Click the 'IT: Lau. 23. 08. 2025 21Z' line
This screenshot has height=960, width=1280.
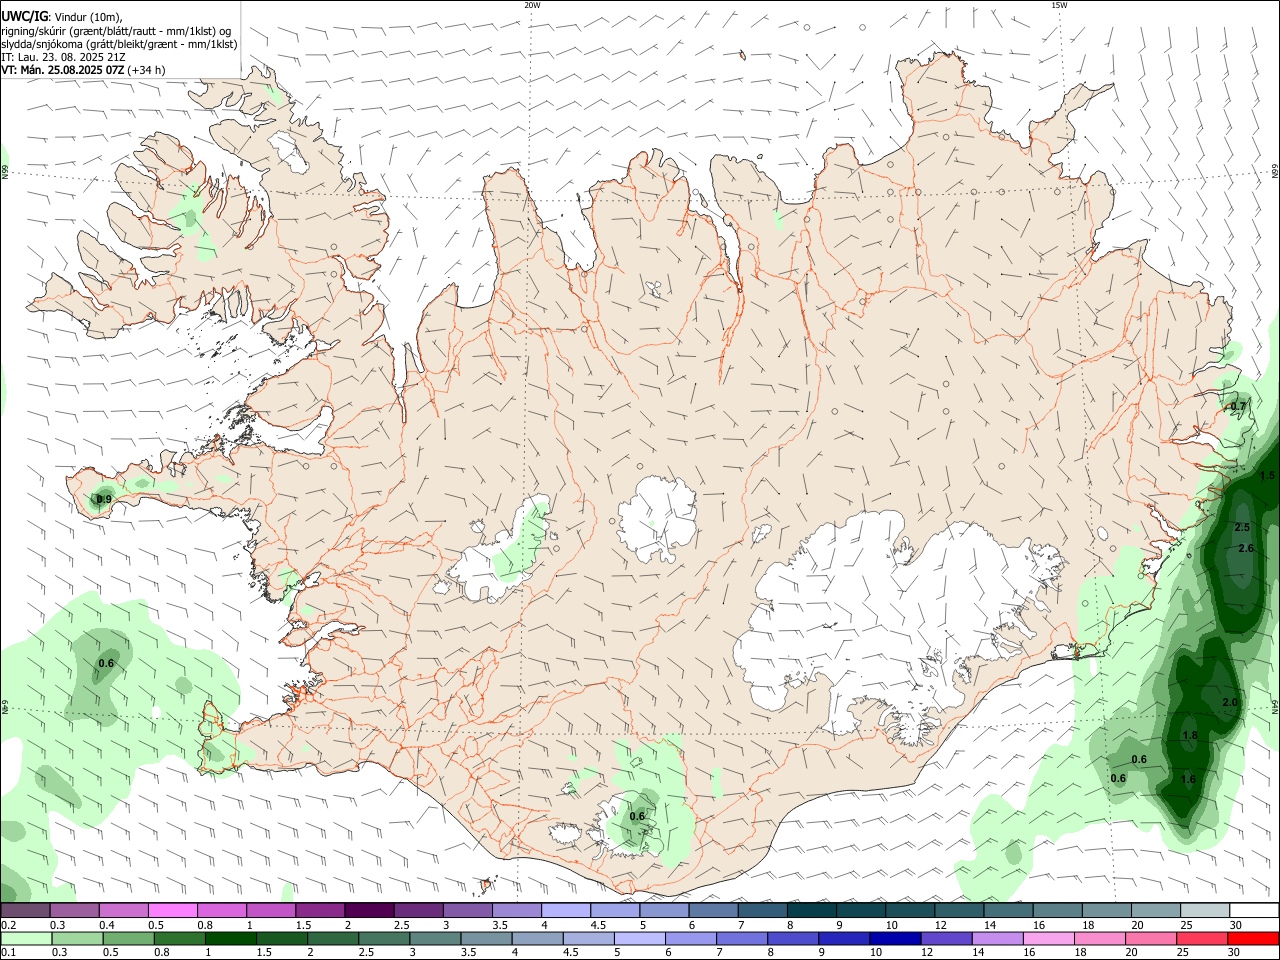(x=63, y=57)
